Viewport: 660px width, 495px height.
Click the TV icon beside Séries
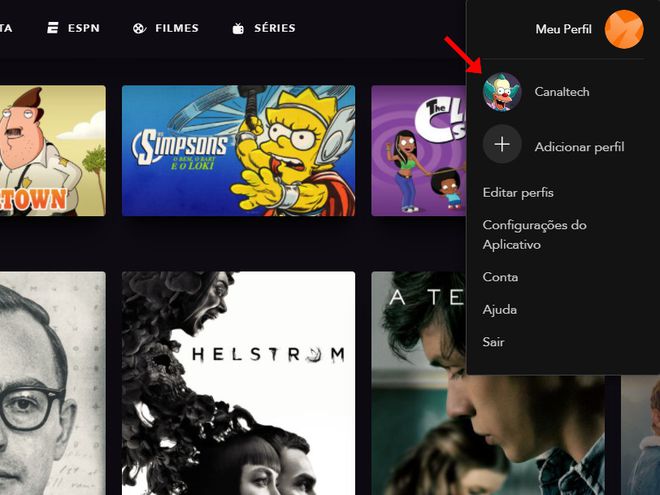(x=238, y=28)
